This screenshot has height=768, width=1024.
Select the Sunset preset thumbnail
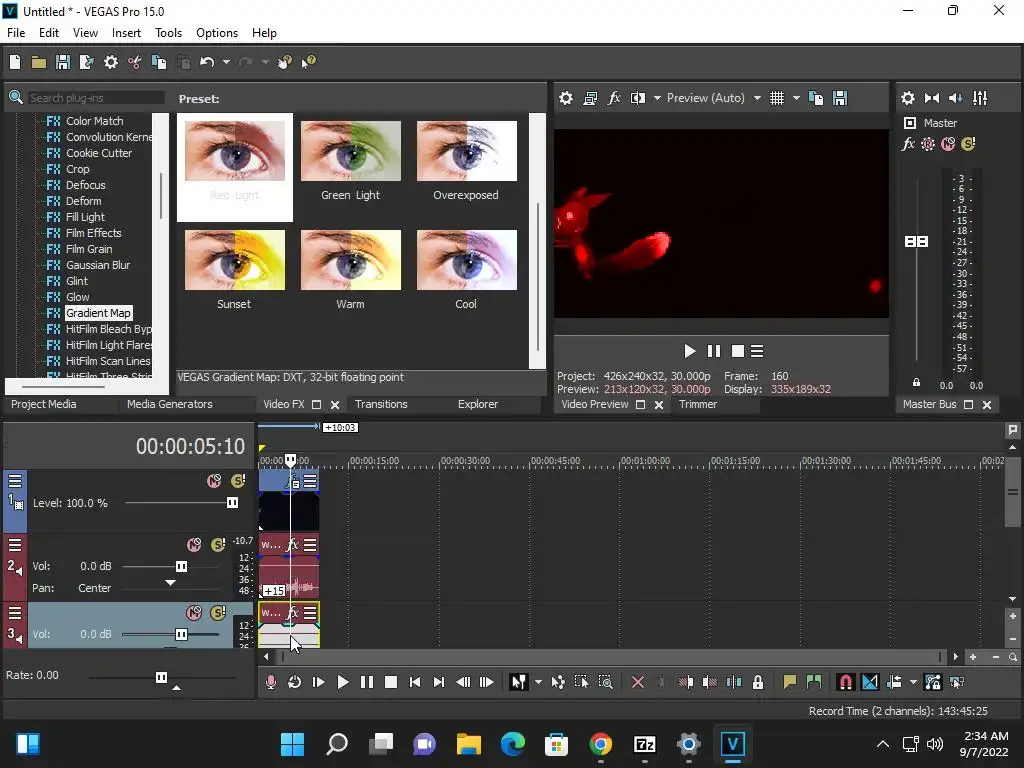(x=234, y=260)
